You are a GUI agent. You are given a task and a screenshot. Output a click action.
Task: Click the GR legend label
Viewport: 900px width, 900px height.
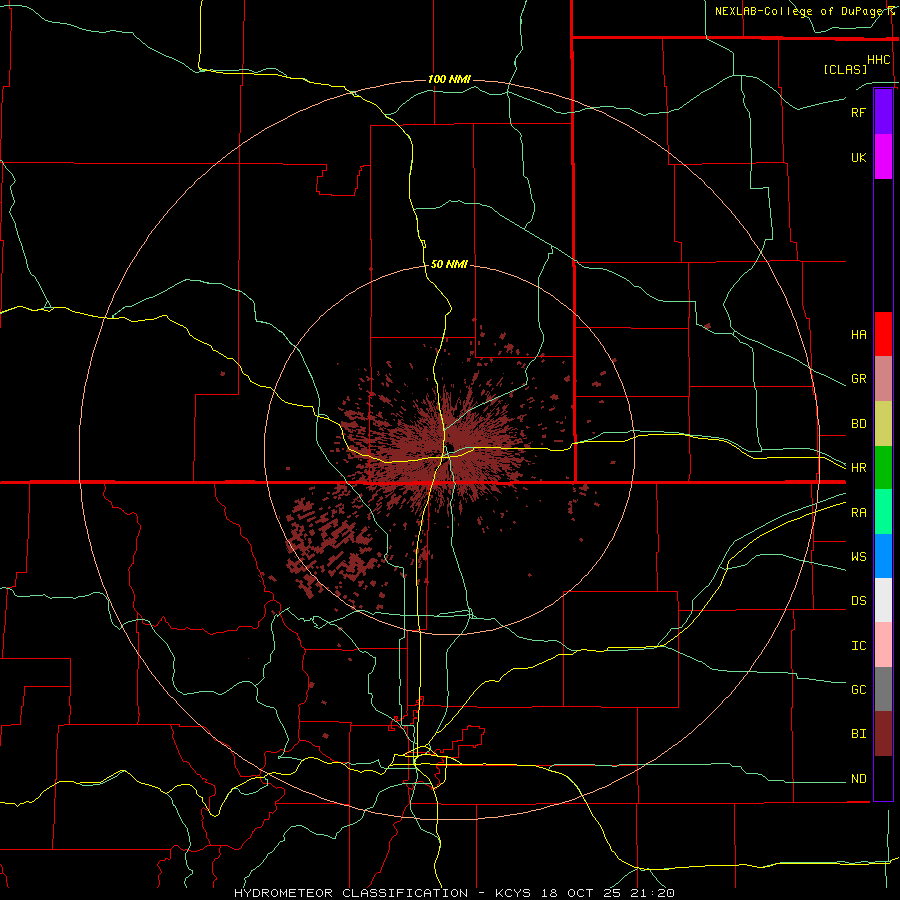coord(858,379)
